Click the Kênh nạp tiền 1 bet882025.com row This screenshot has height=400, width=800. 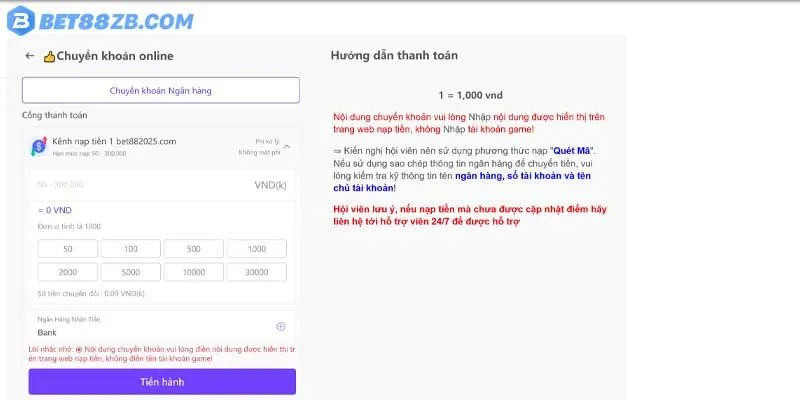[162, 146]
